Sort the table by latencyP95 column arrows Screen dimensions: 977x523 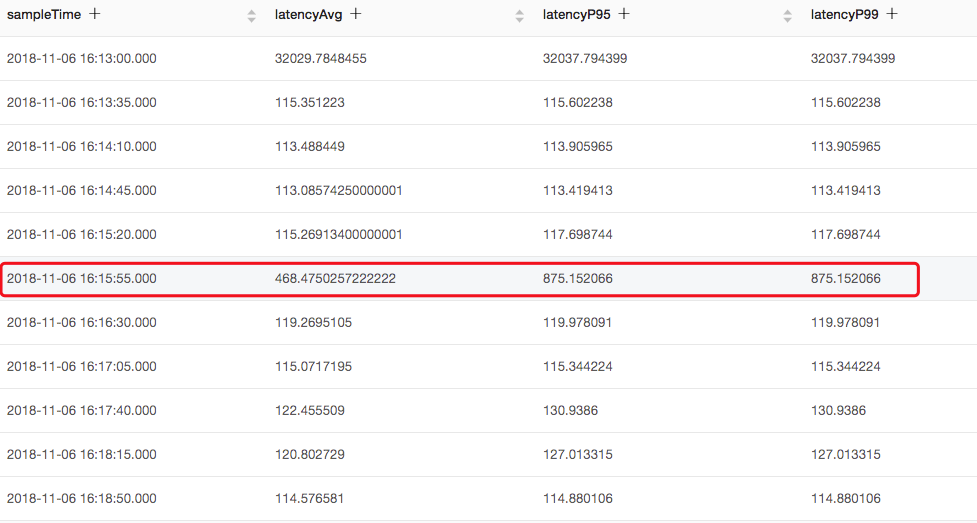tap(788, 16)
